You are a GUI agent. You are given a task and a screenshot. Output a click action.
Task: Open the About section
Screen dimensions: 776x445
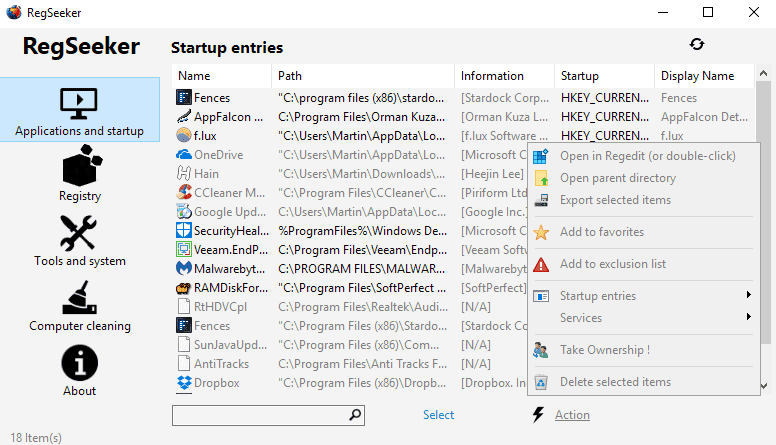(80, 371)
